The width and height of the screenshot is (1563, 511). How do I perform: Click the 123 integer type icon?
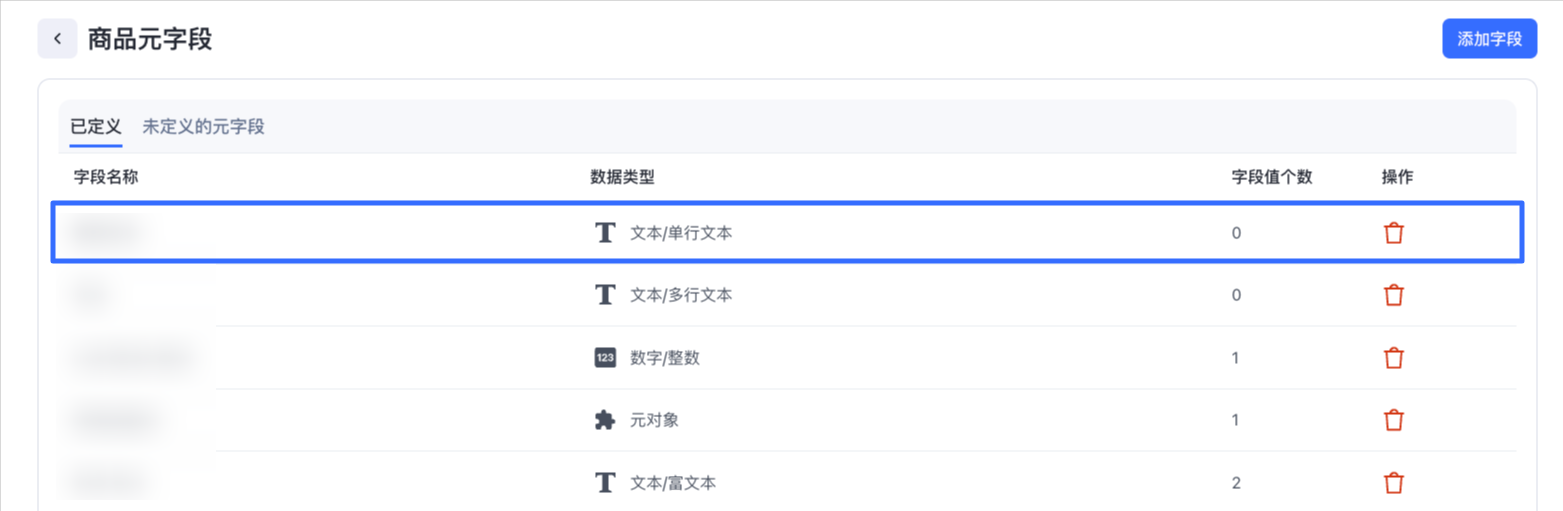[604, 358]
